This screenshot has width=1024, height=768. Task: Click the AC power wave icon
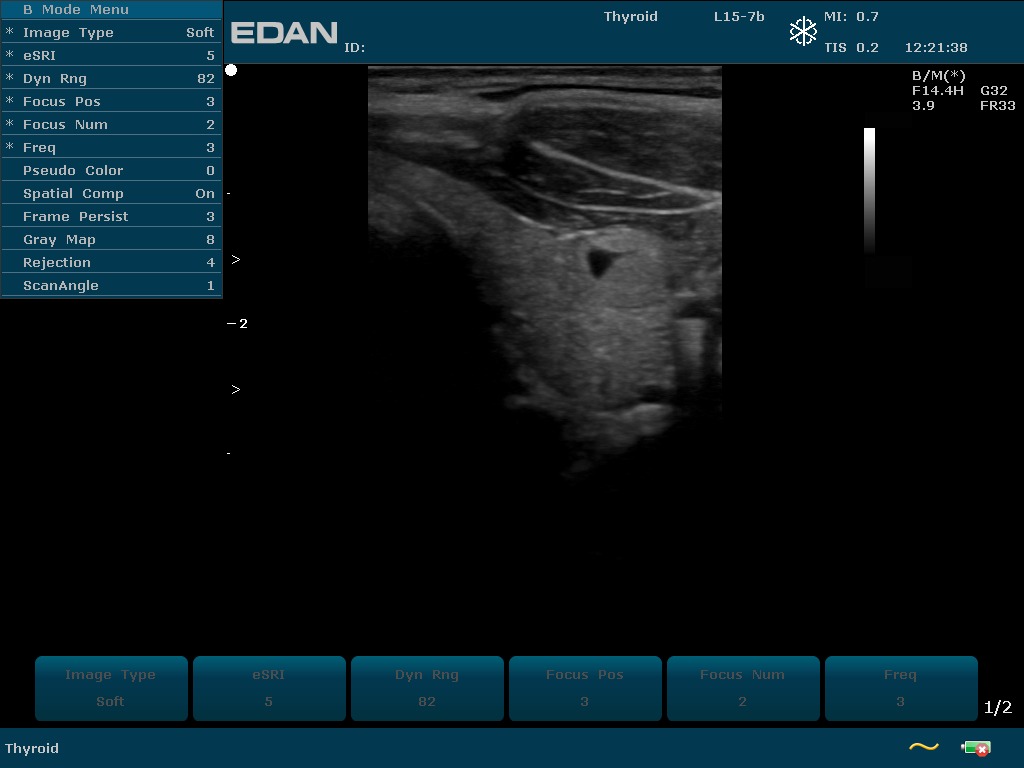pos(923,747)
